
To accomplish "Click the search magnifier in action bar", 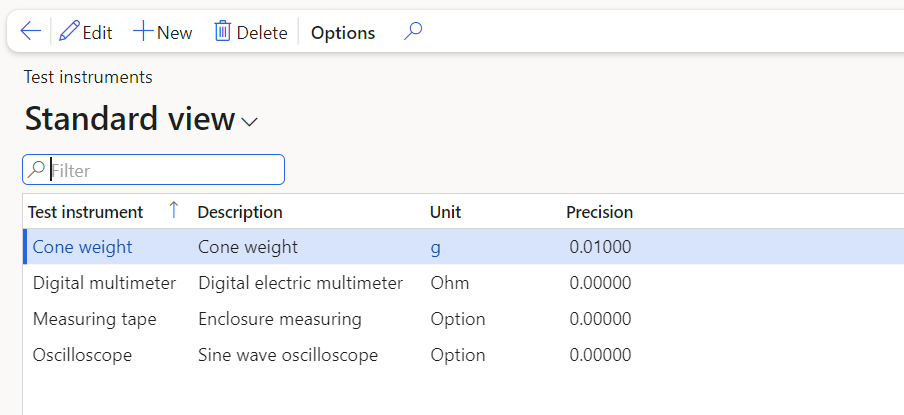I will 413,32.
